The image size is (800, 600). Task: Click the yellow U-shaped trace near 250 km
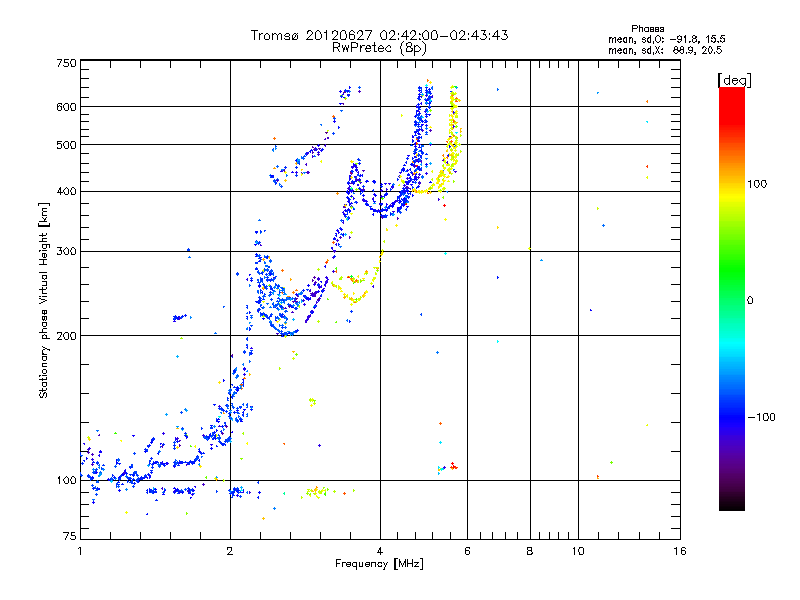(356, 288)
